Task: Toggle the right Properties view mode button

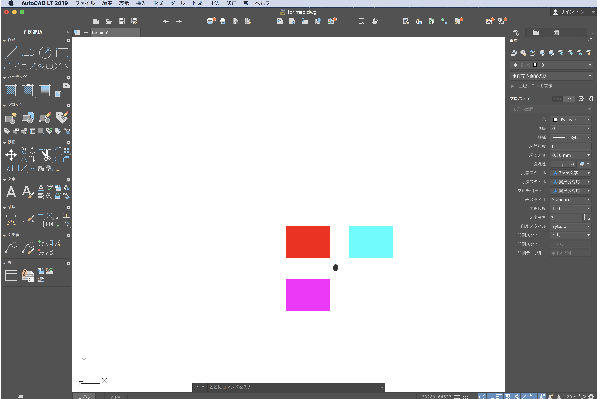Action: pos(570,99)
